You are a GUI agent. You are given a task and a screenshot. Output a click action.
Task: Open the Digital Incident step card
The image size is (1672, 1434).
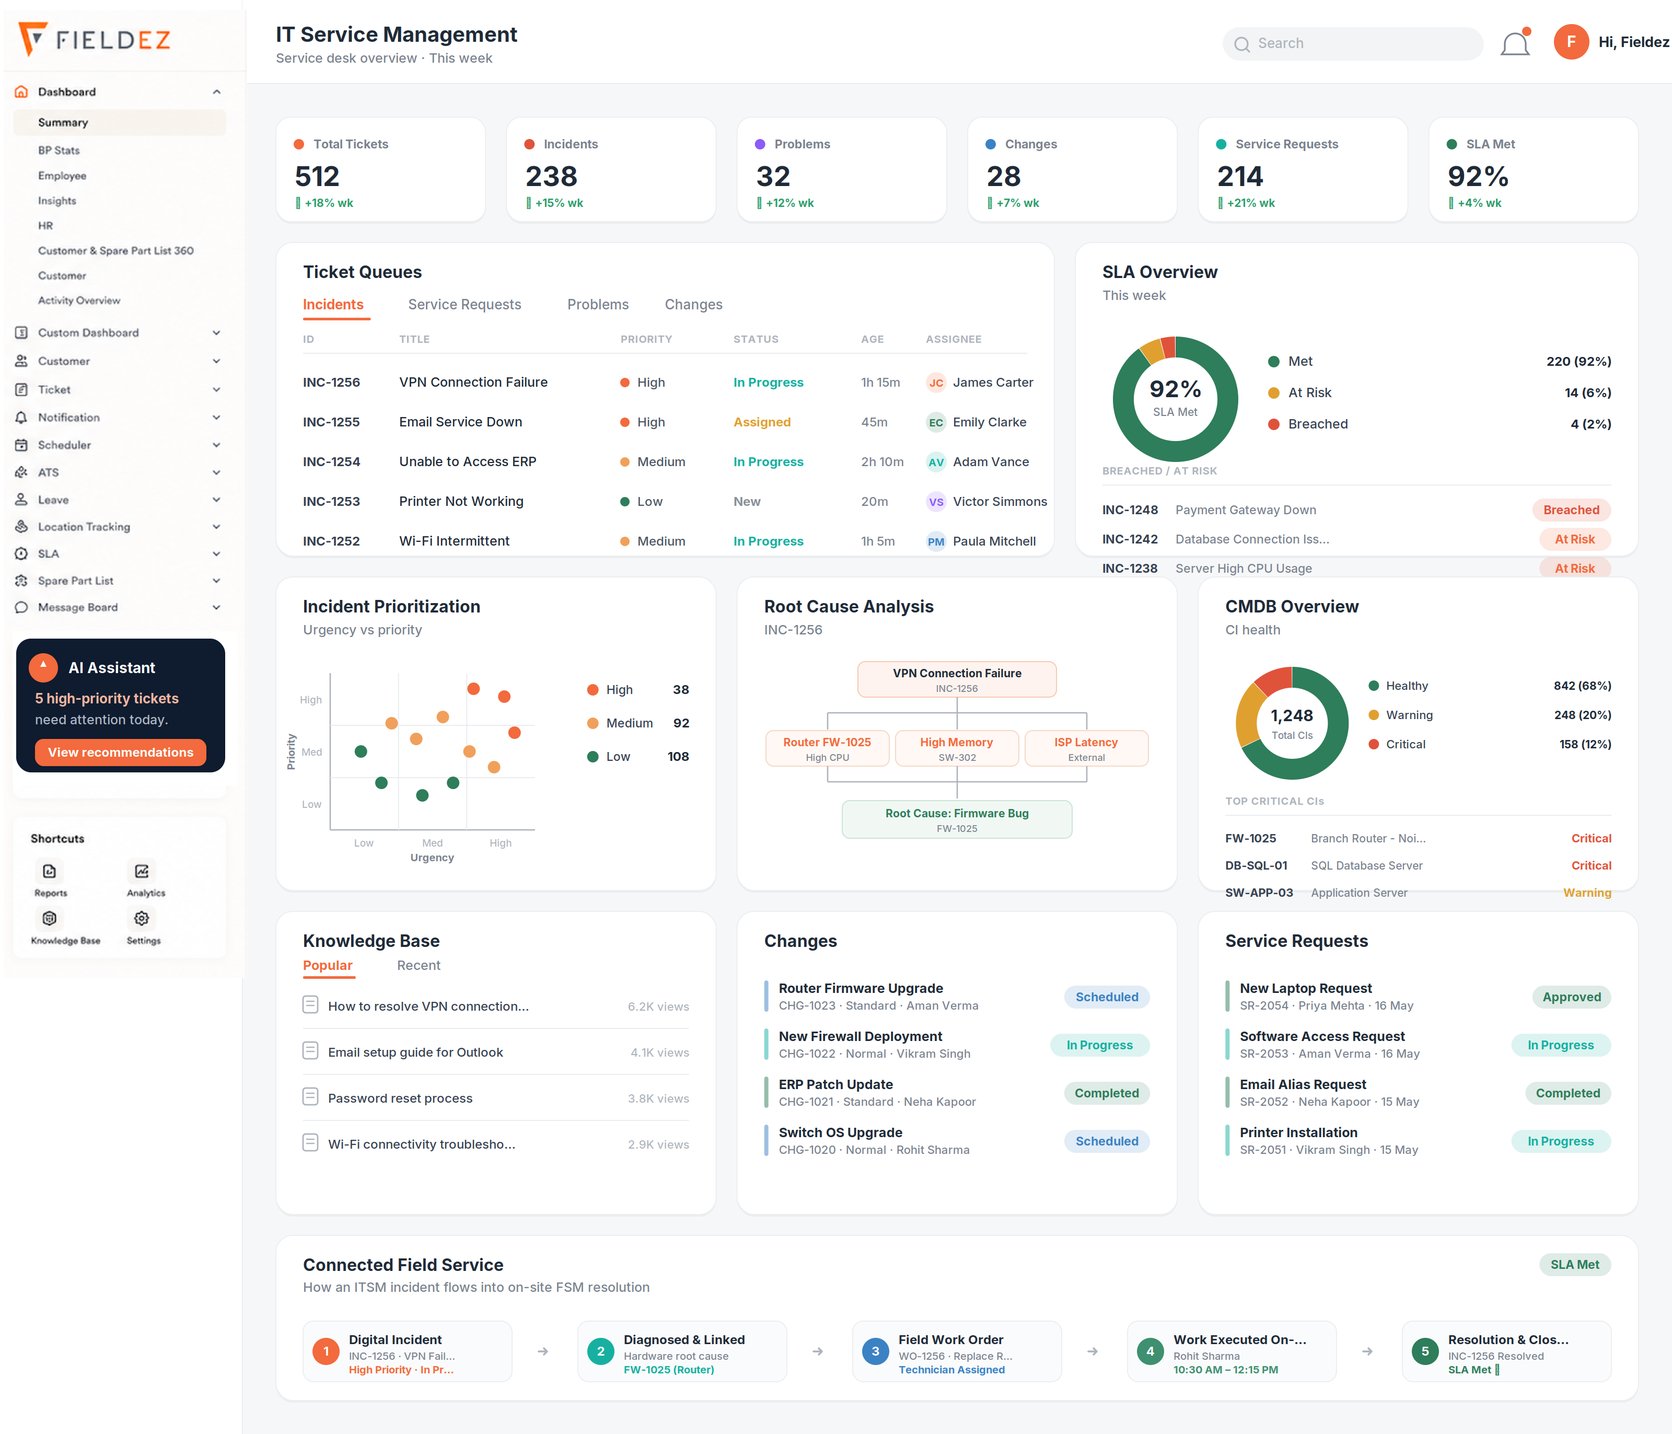[x=407, y=1353]
